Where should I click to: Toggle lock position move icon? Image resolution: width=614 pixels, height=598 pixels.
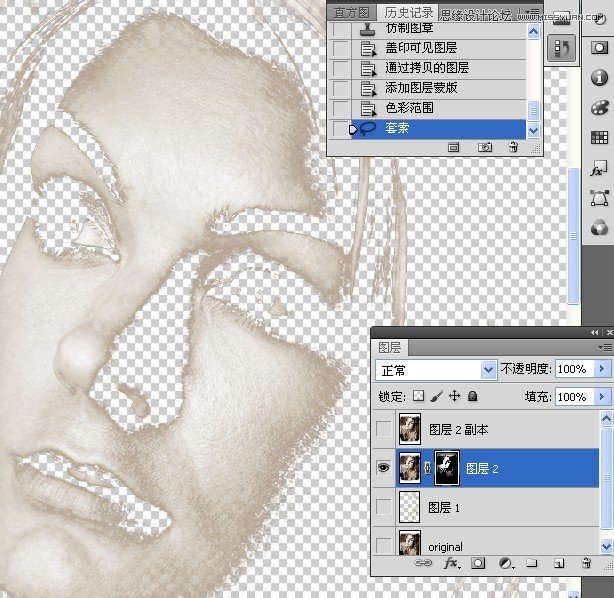(x=454, y=396)
